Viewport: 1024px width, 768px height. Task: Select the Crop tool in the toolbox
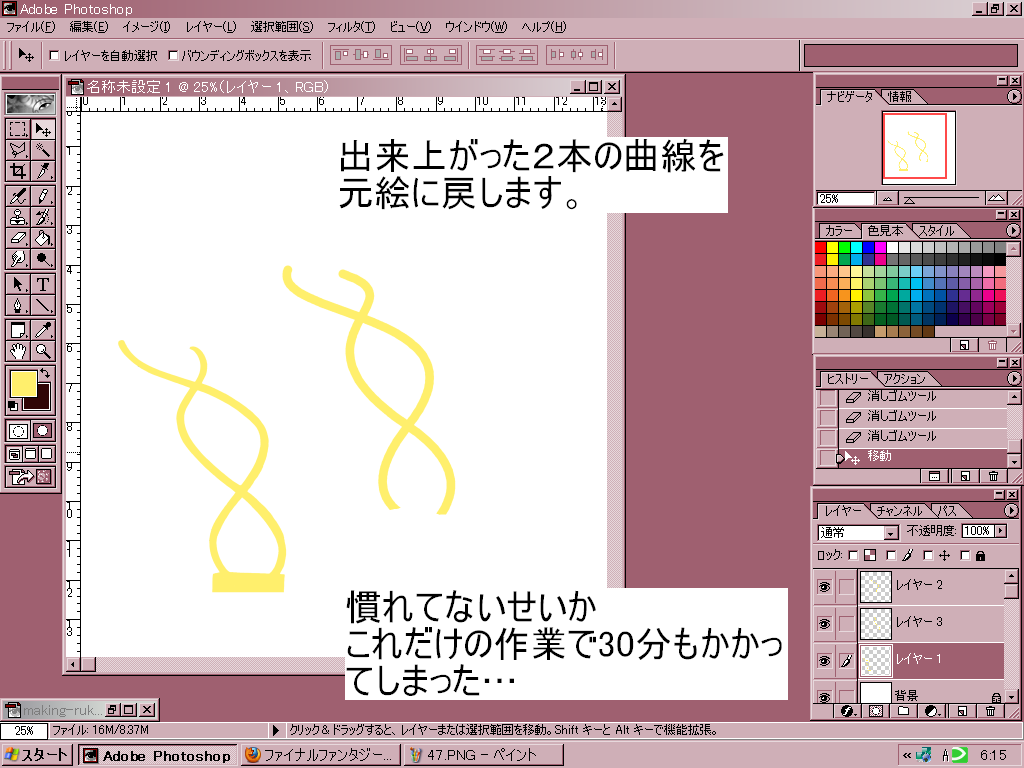point(18,170)
